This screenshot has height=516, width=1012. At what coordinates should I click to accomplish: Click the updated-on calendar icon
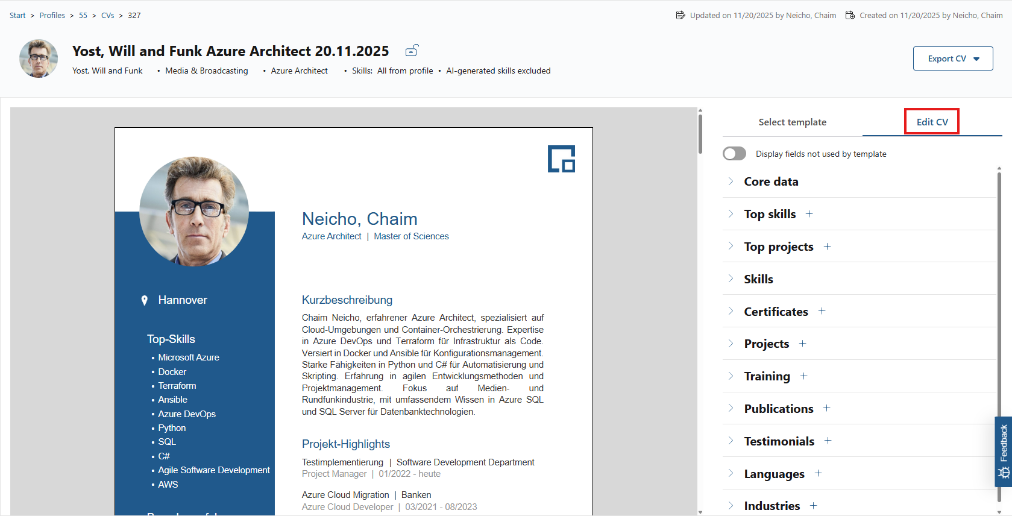680,15
